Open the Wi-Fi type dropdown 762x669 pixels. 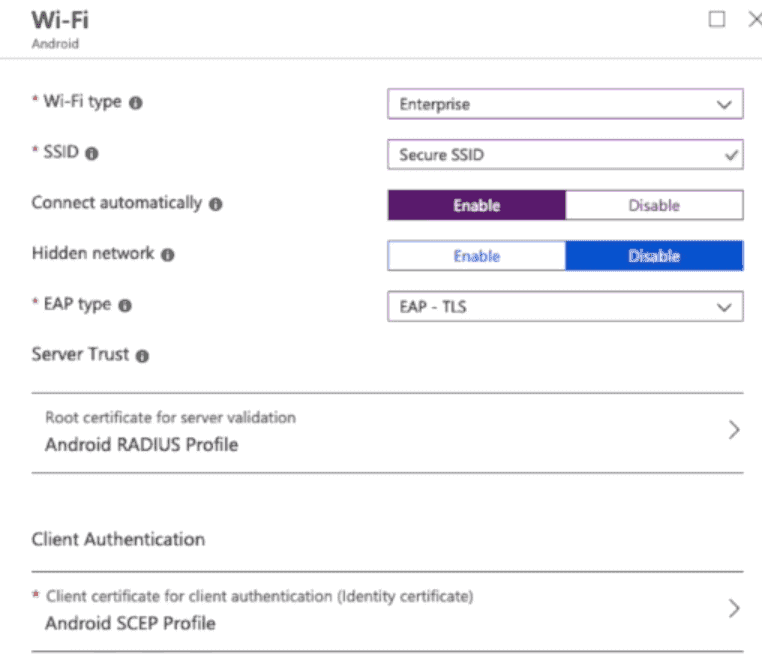(x=565, y=104)
